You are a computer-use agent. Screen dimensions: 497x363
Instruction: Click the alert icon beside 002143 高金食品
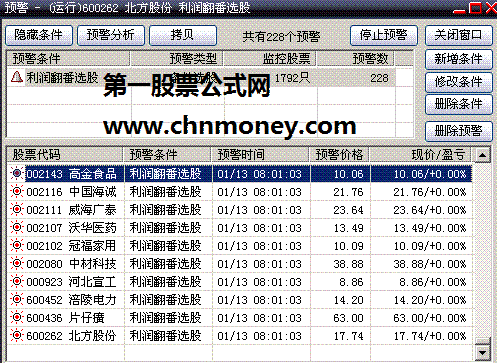[17, 173]
